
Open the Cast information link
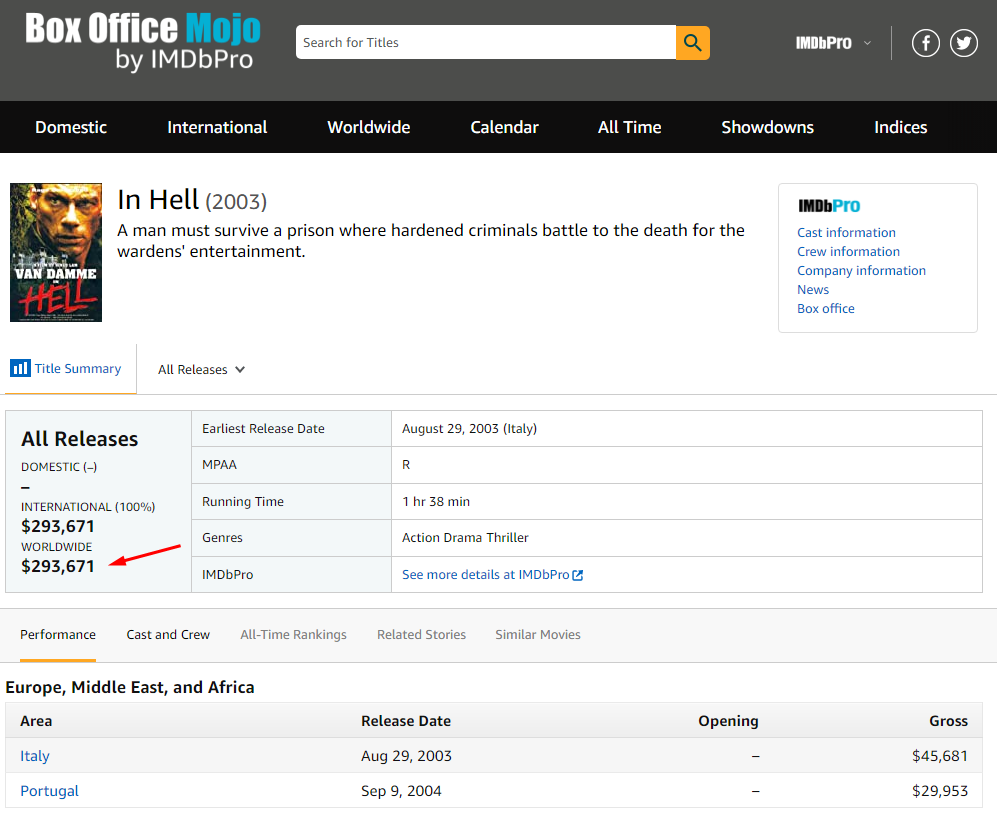click(x=846, y=233)
